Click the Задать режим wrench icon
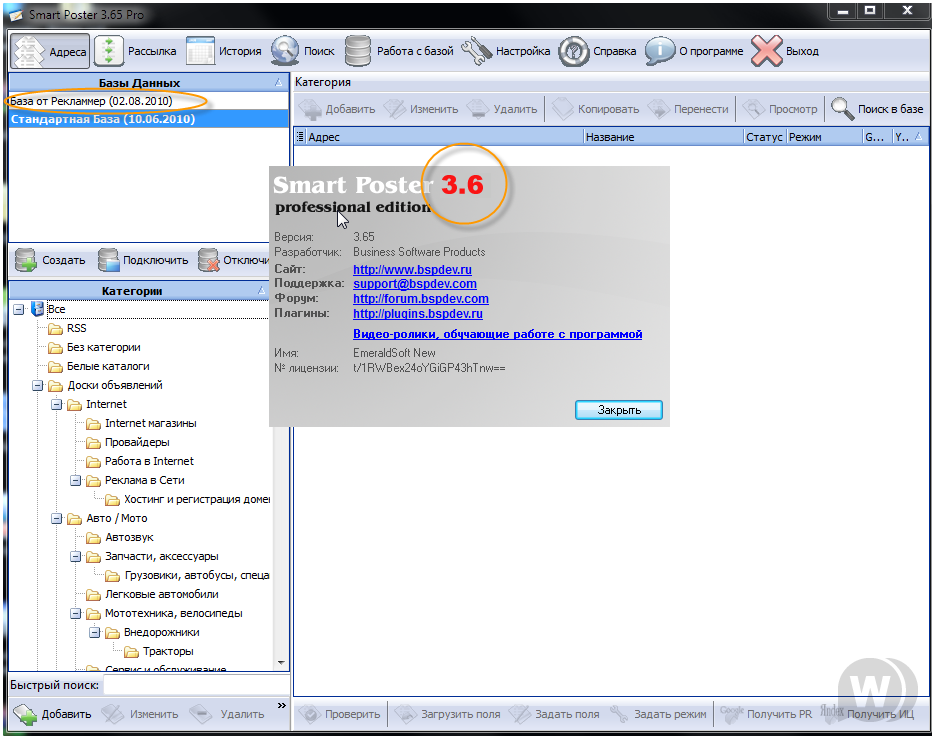The height and width of the screenshot is (739, 935). [x=619, y=714]
